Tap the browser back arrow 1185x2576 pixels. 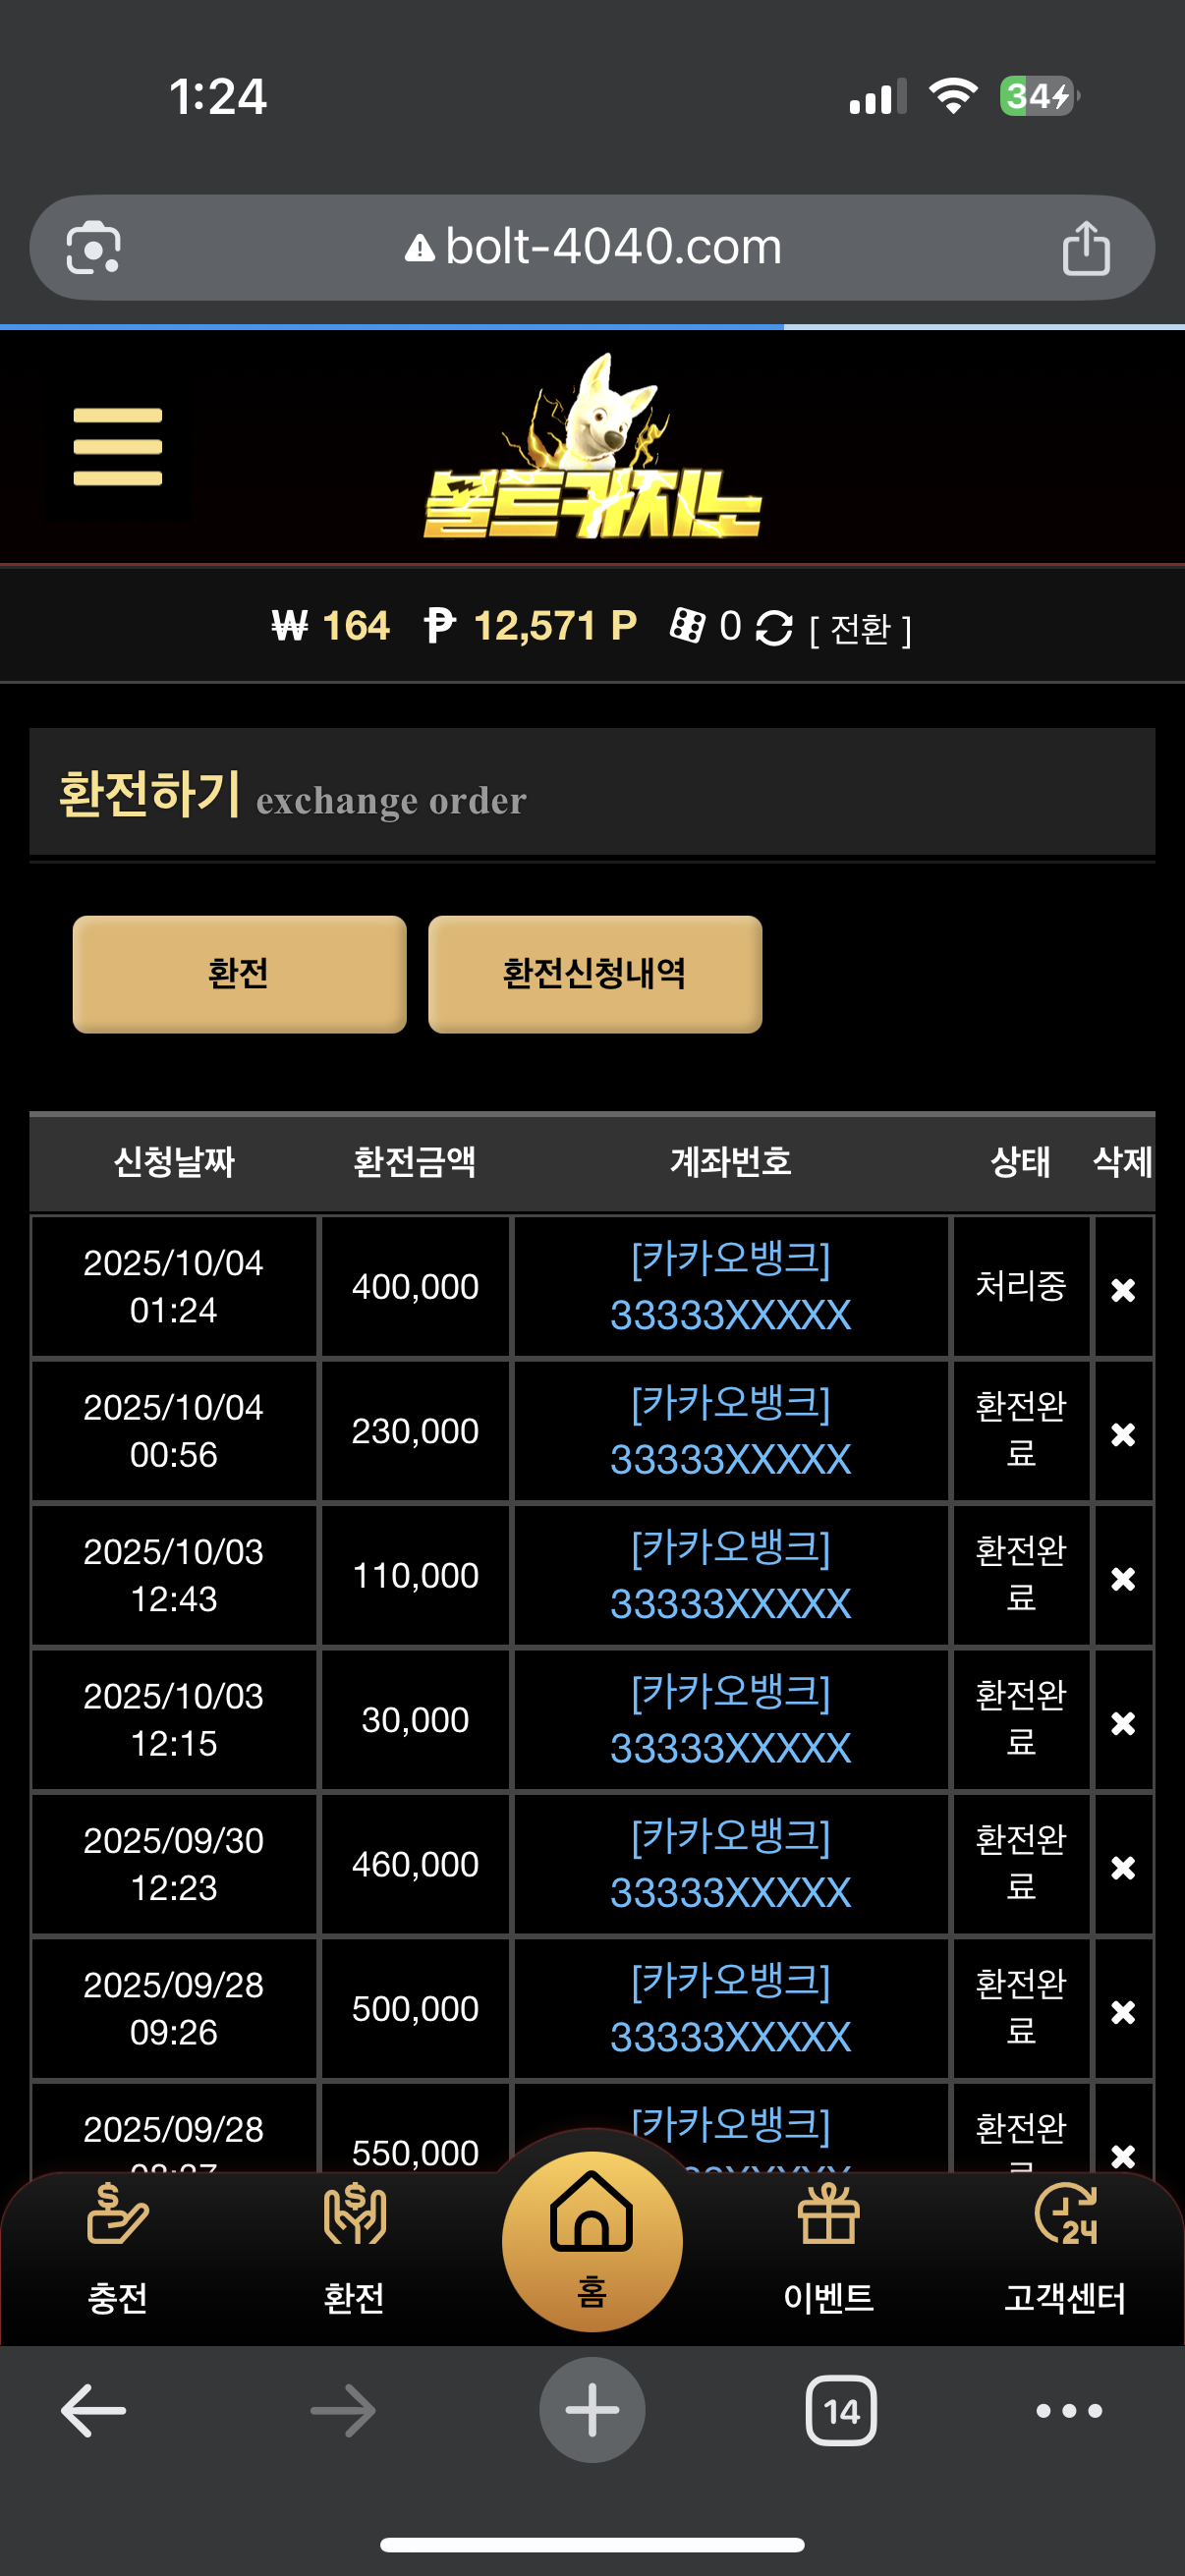pos(93,2411)
